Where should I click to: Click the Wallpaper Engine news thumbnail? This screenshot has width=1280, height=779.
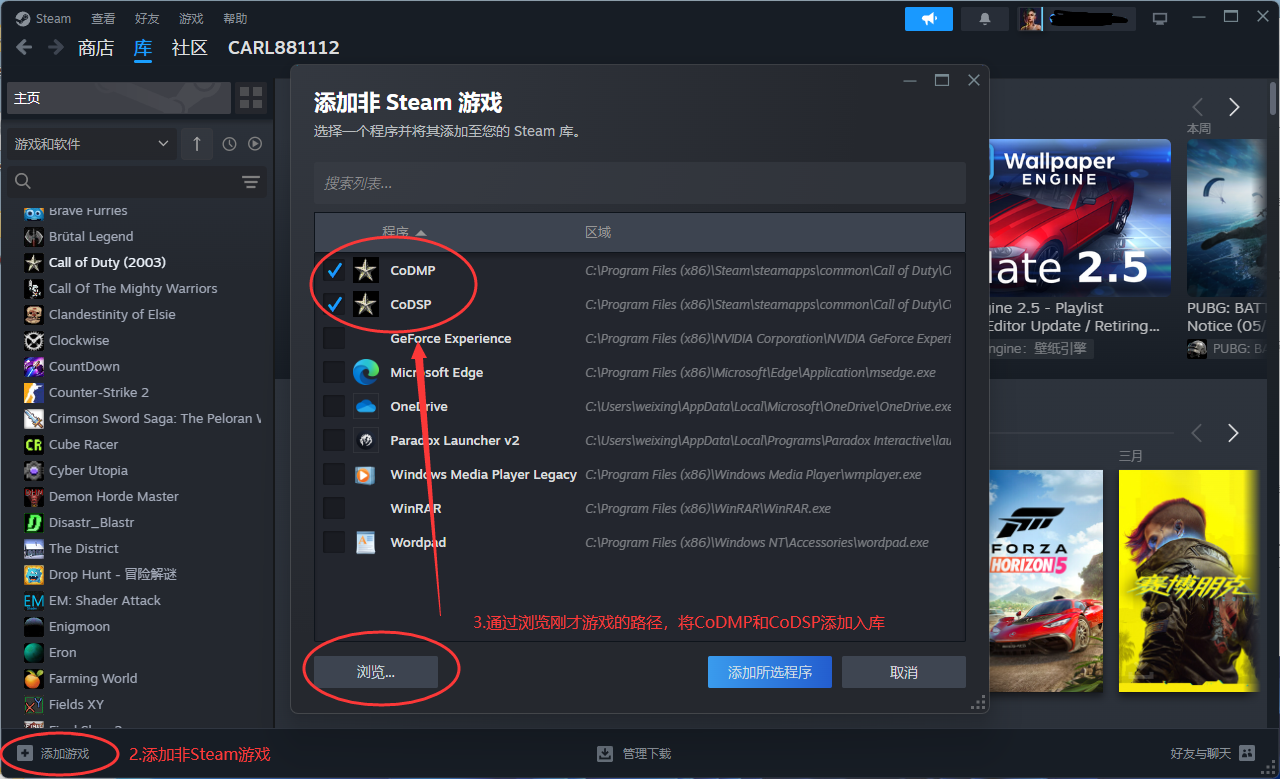pyautogui.click(x=1079, y=217)
